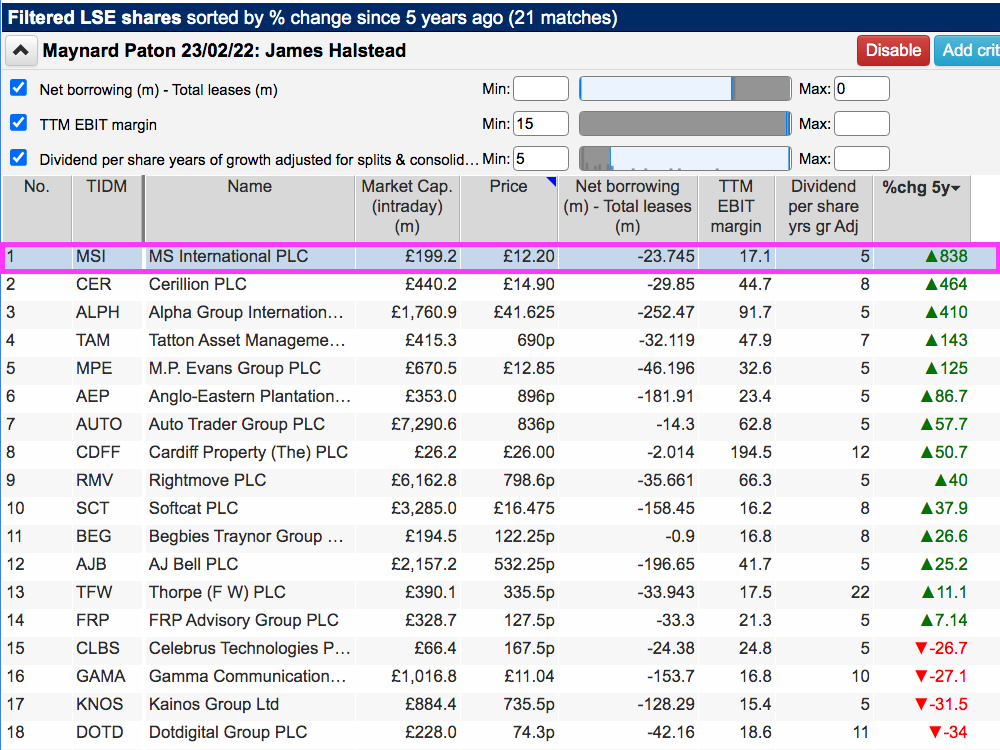Screen dimensions: 1000x750
Task: Click the Max field for Net borrowing filter
Action: pyautogui.click(x=862, y=89)
